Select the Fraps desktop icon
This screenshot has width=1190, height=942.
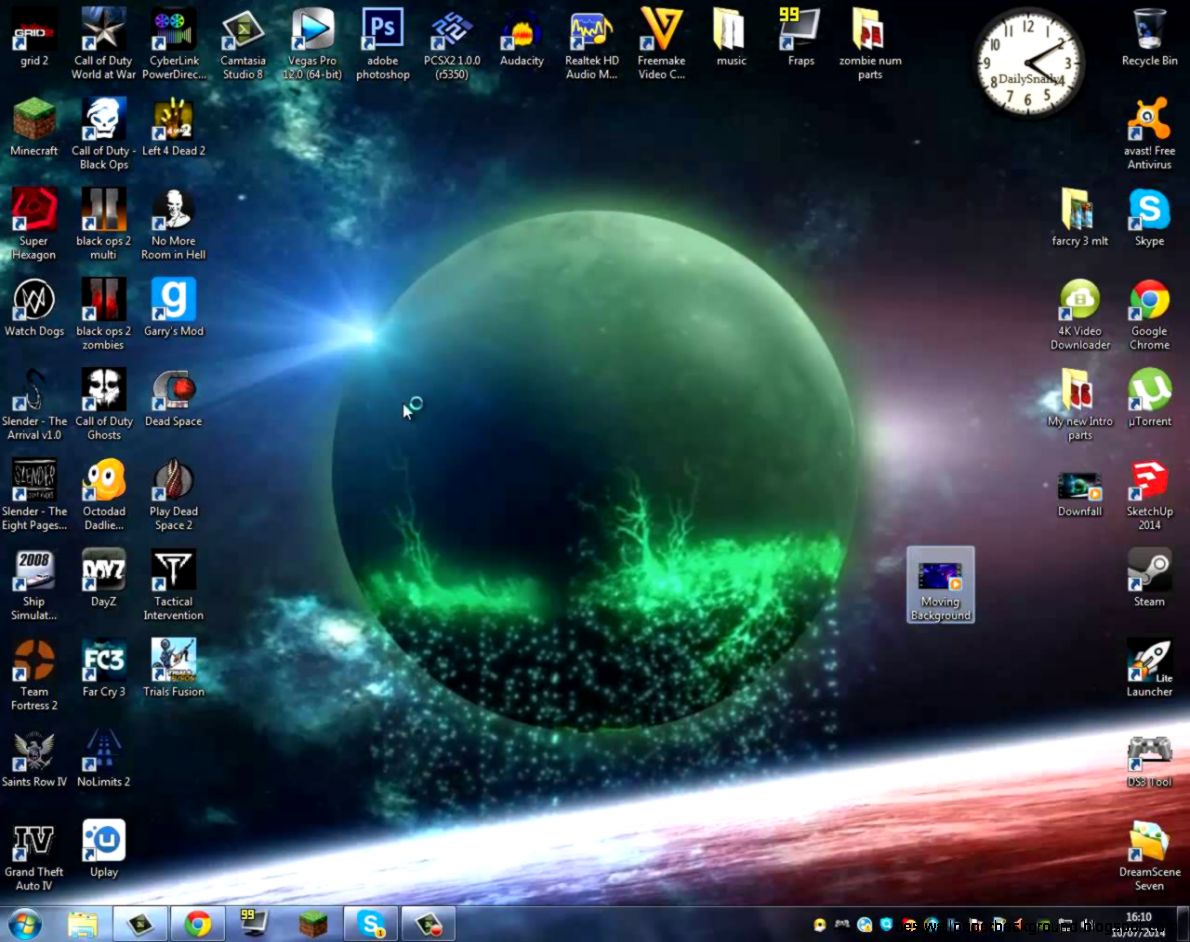[801, 38]
